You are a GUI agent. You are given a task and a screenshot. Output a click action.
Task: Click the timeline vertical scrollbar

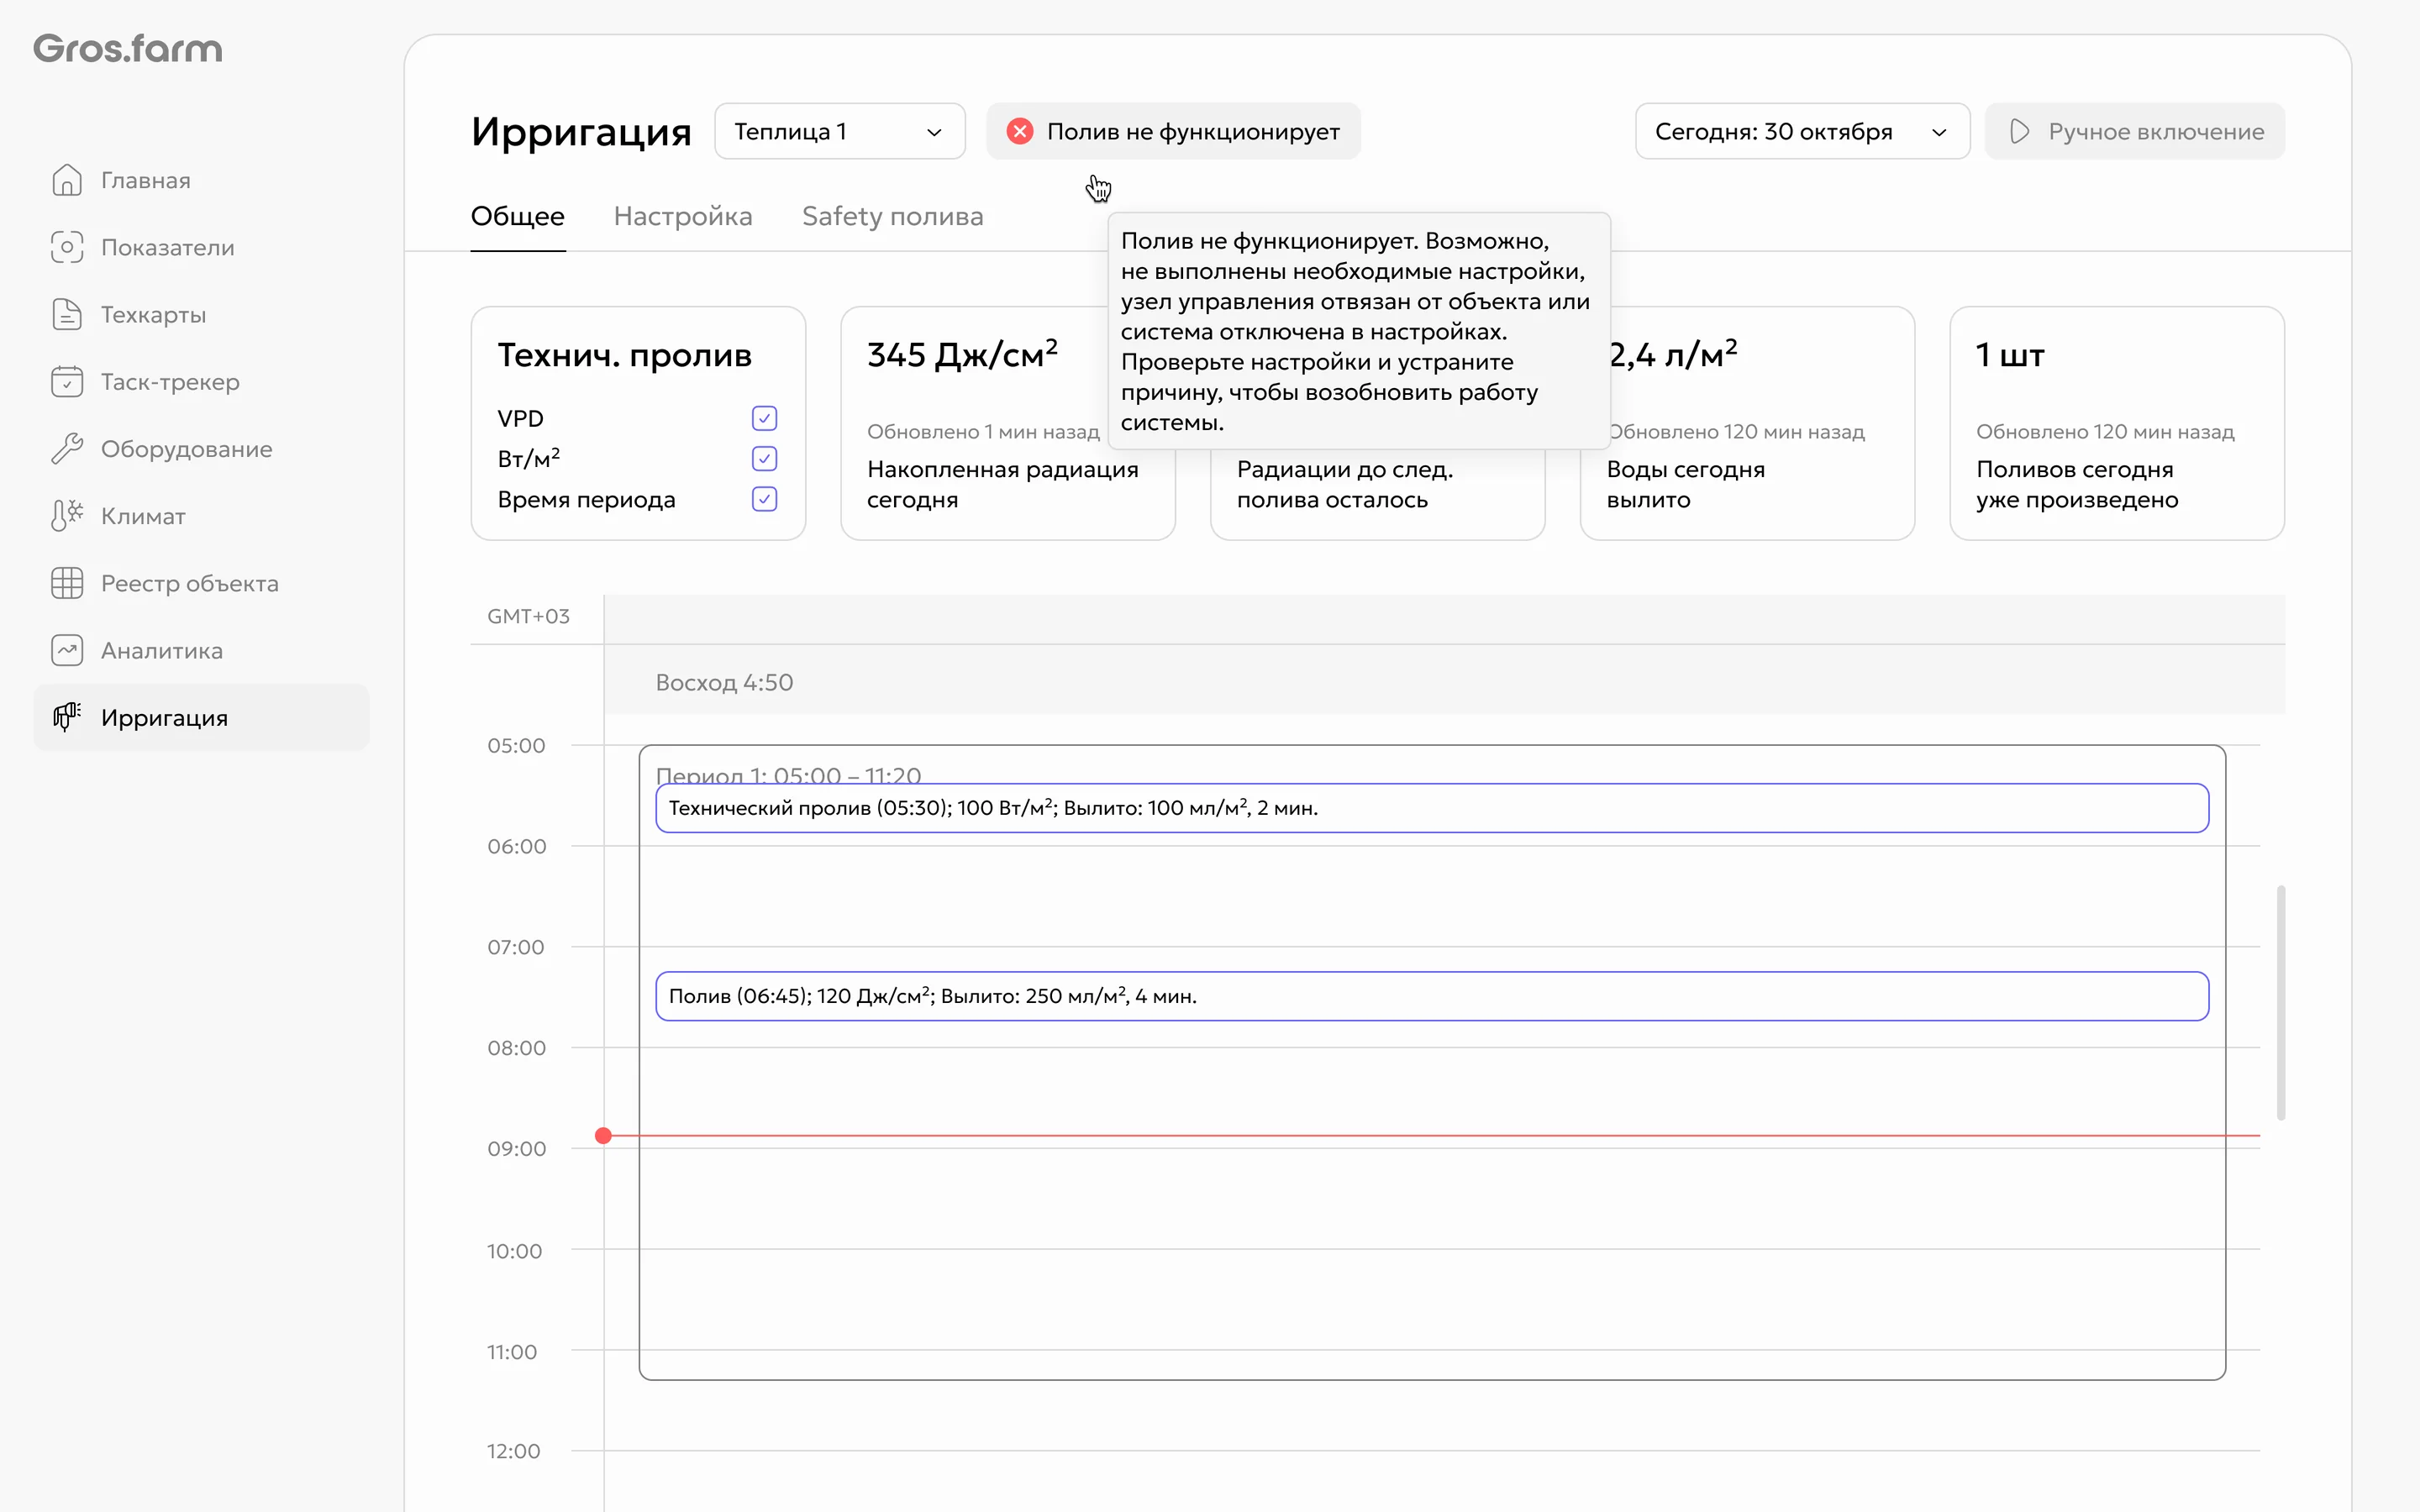tap(2281, 1002)
